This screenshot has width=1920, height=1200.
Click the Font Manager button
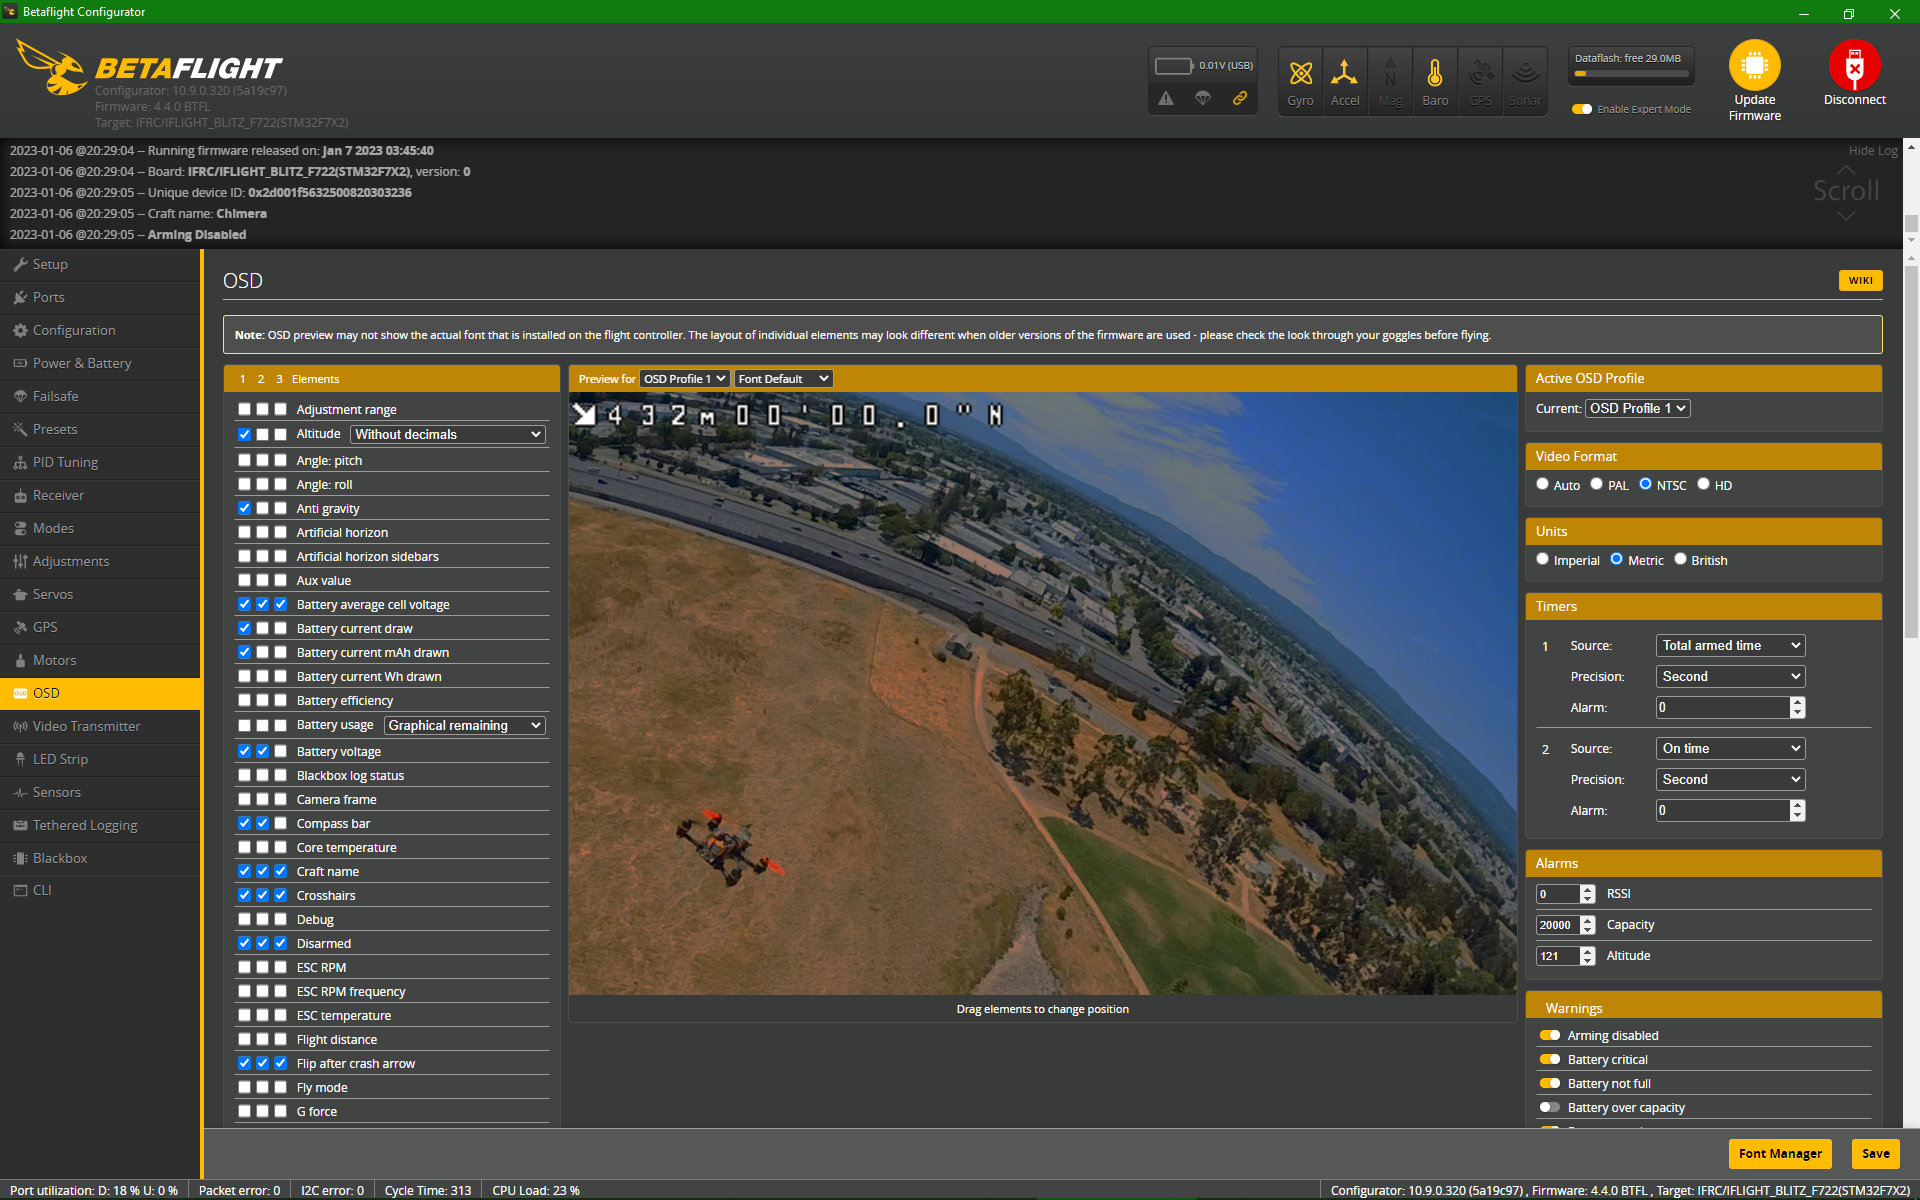click(1779, 1153)
